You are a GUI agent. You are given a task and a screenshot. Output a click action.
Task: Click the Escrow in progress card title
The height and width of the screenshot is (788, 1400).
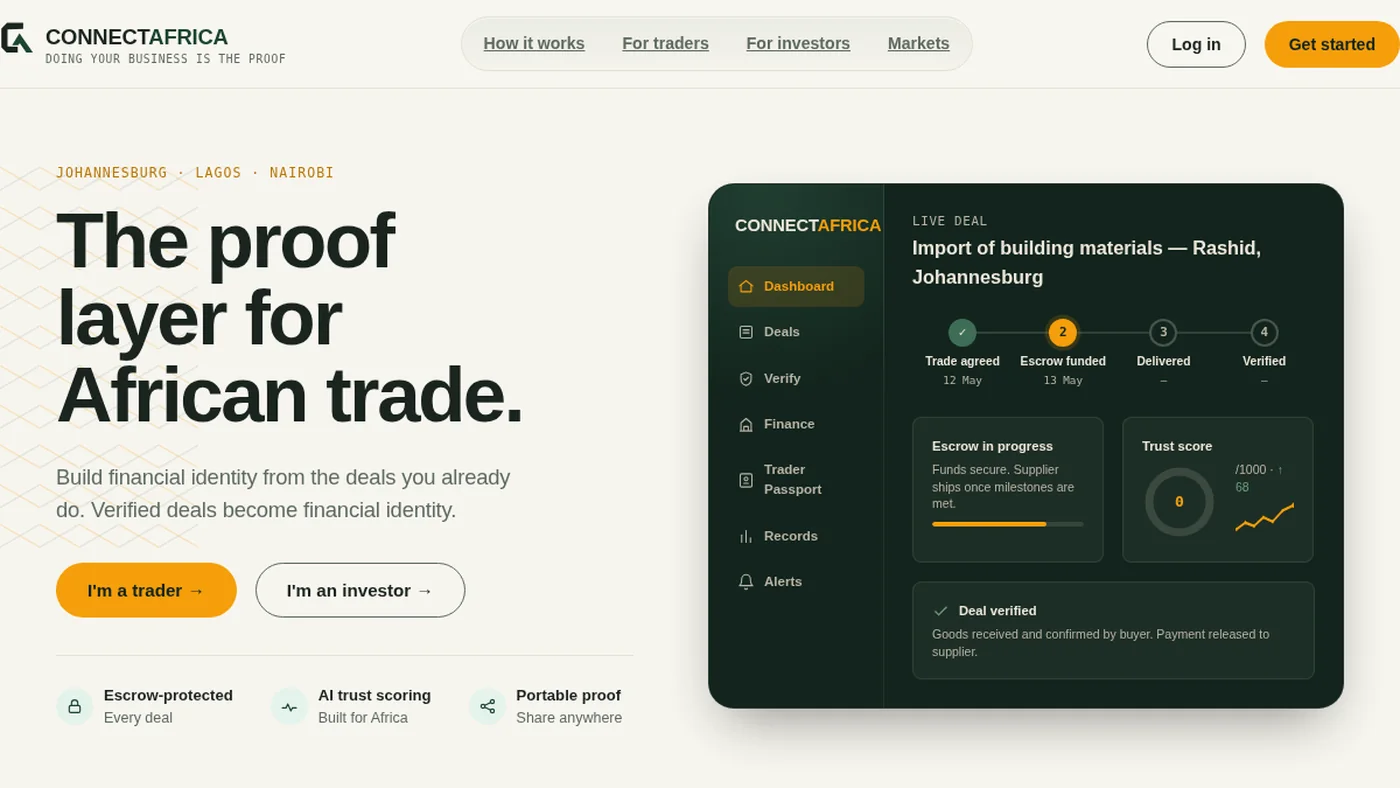tap(992, 446)
